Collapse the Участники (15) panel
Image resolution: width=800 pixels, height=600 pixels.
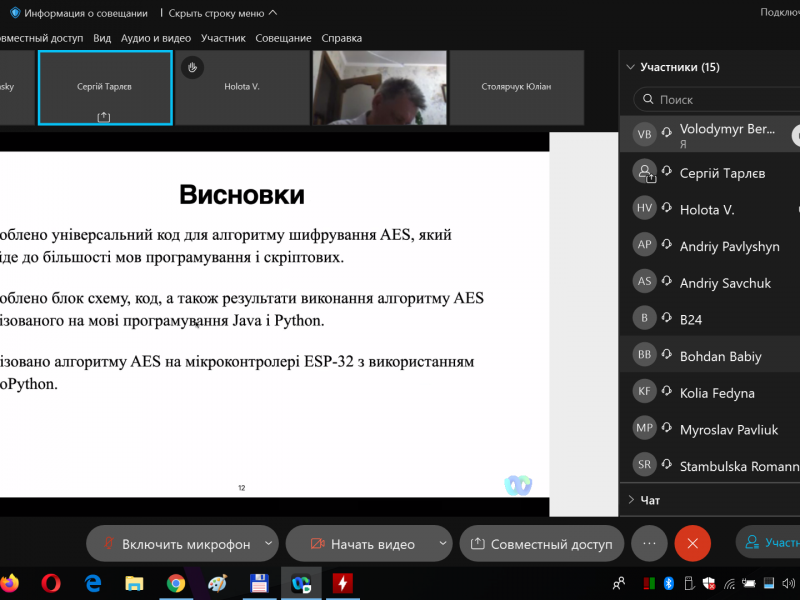pos(630,68)
